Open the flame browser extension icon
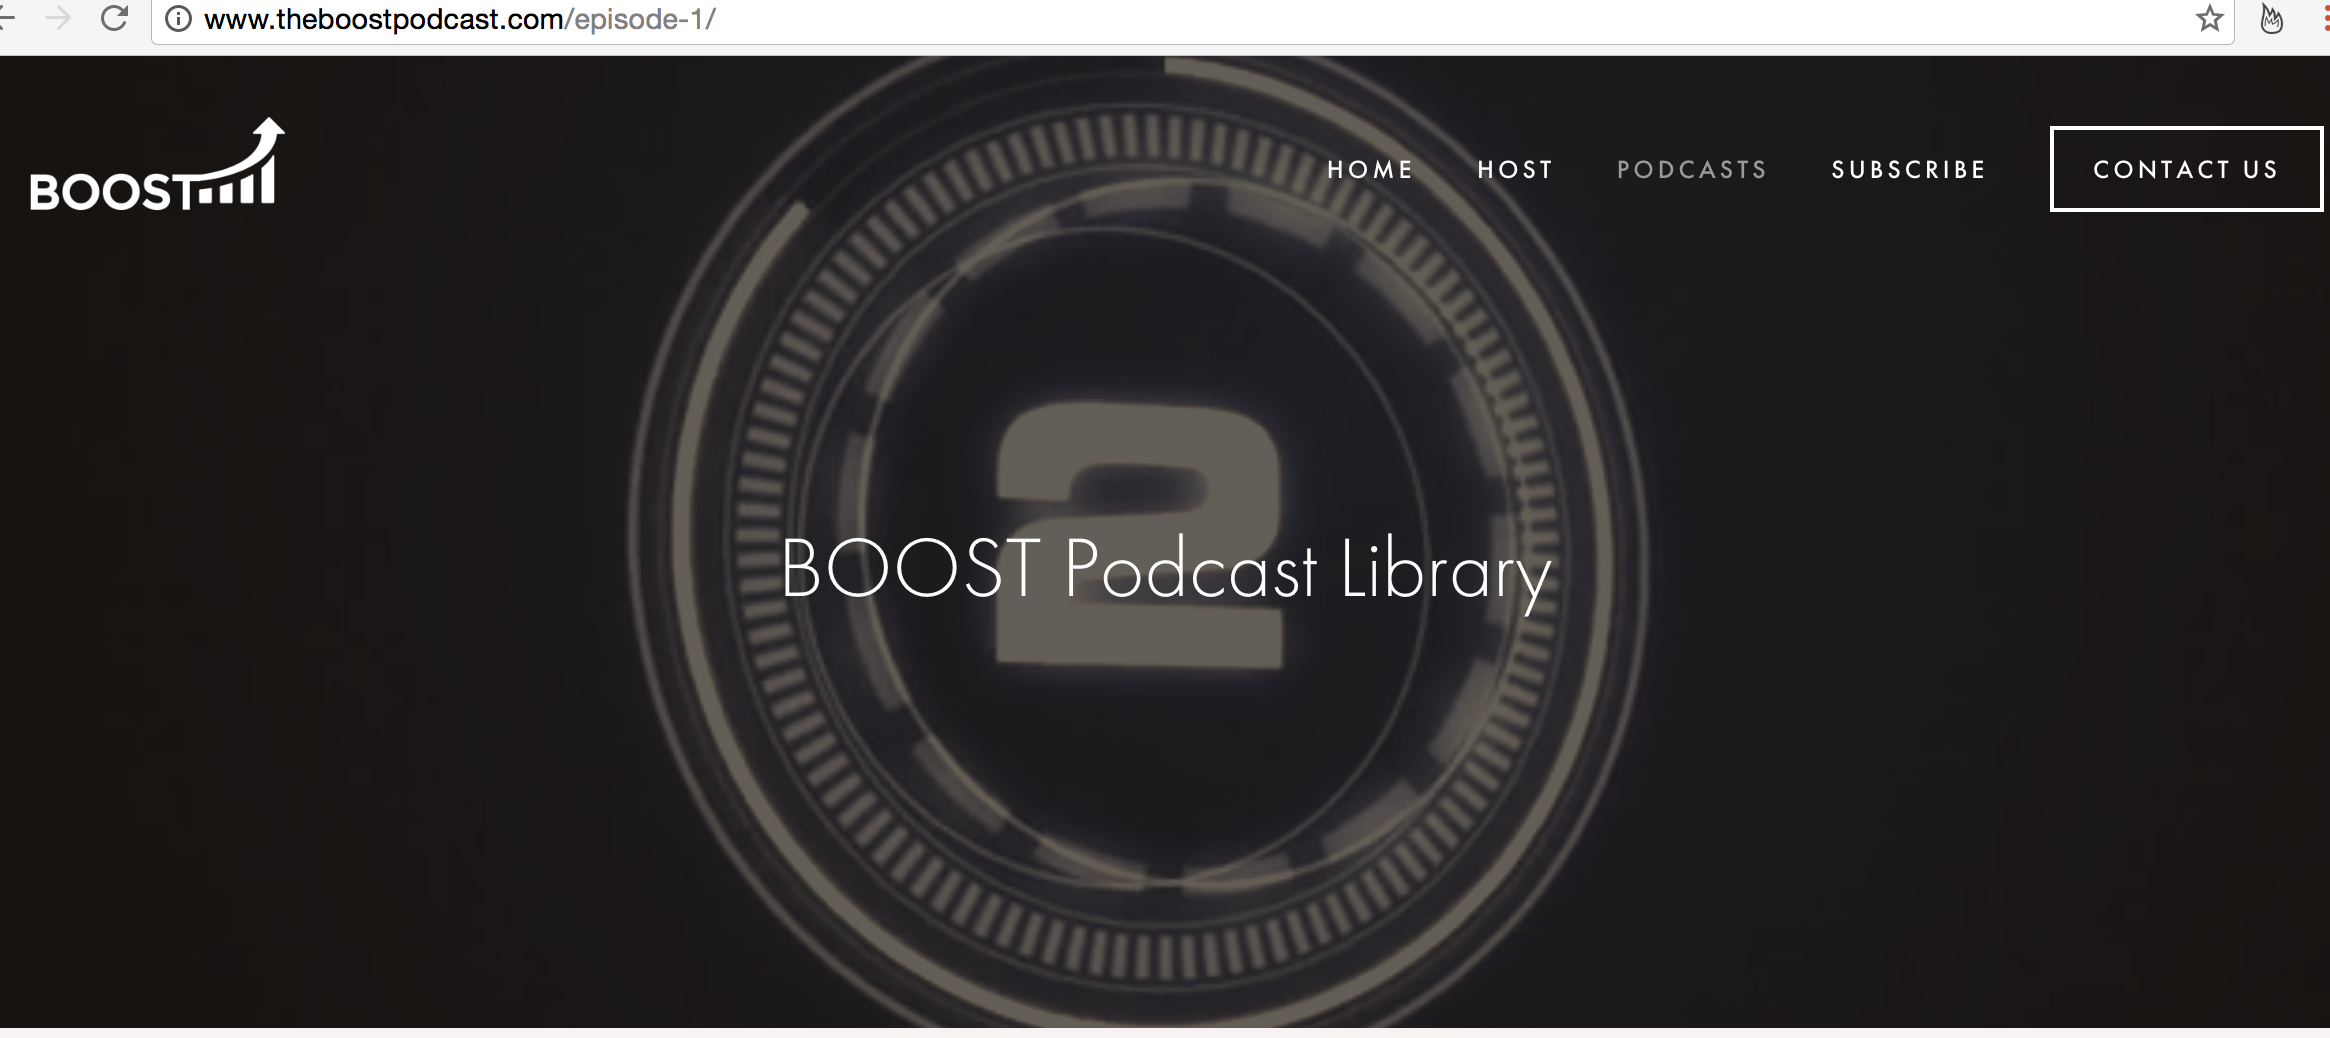The image size is (2330, 1038). coord(2272,18)
